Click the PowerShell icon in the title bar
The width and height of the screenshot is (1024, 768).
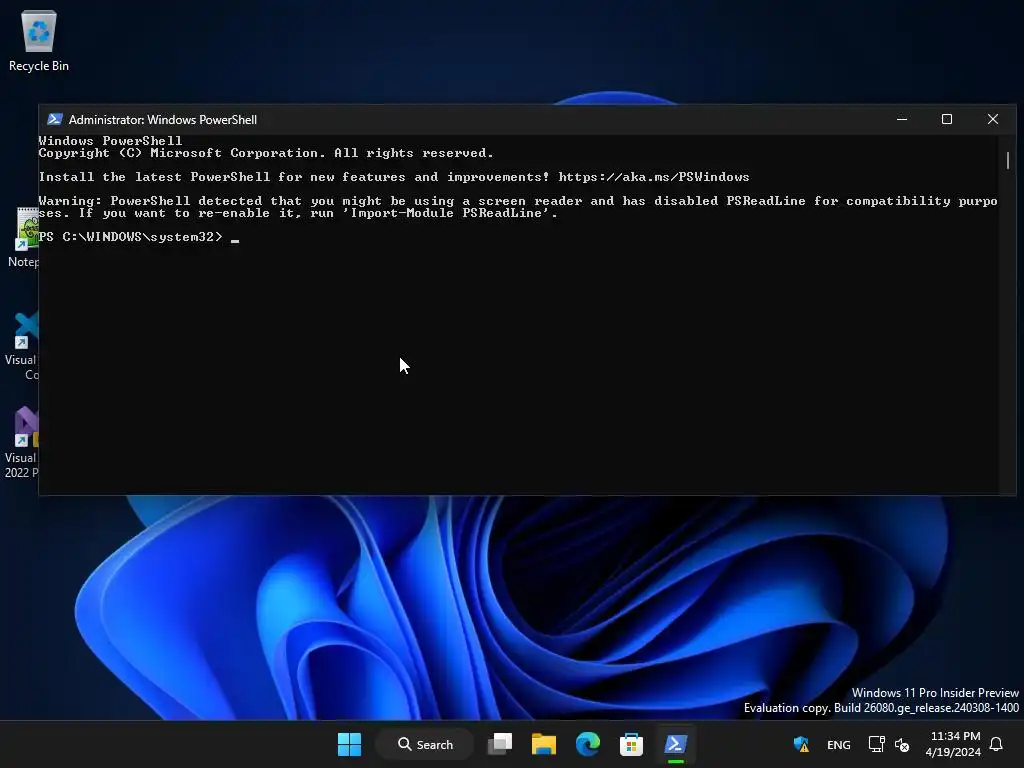[x=55, y=120]
